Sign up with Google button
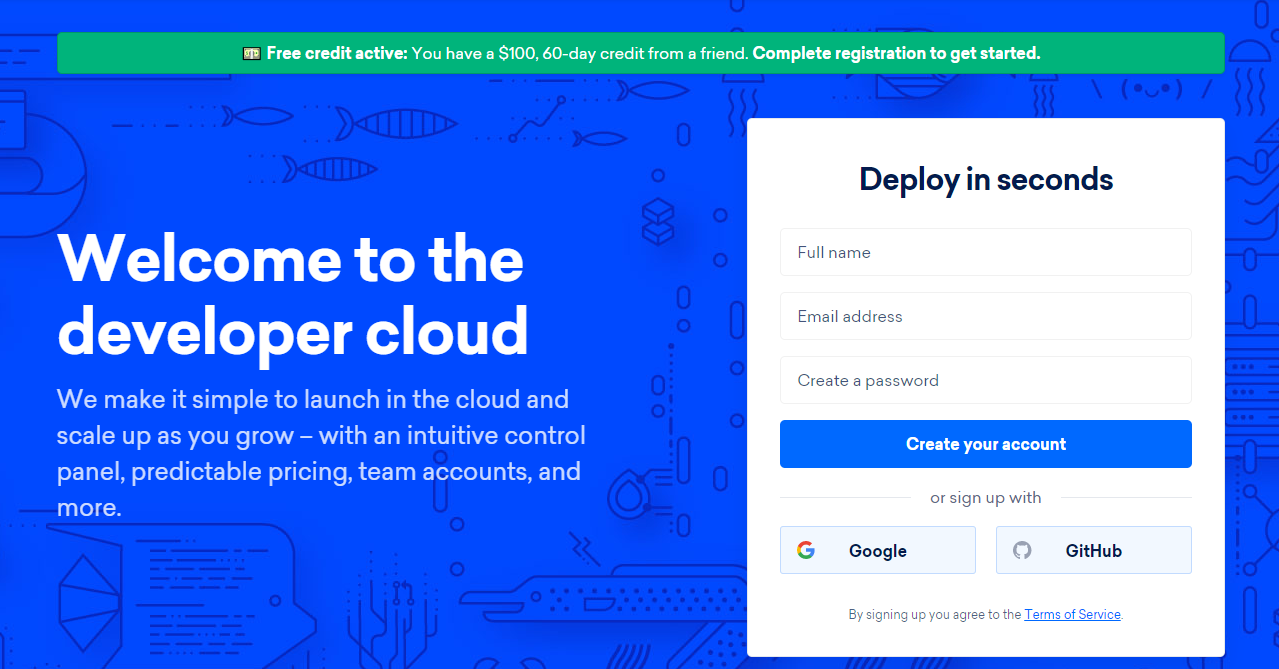The height and width of the screenshot is (669, 1279). click(877, 550)
